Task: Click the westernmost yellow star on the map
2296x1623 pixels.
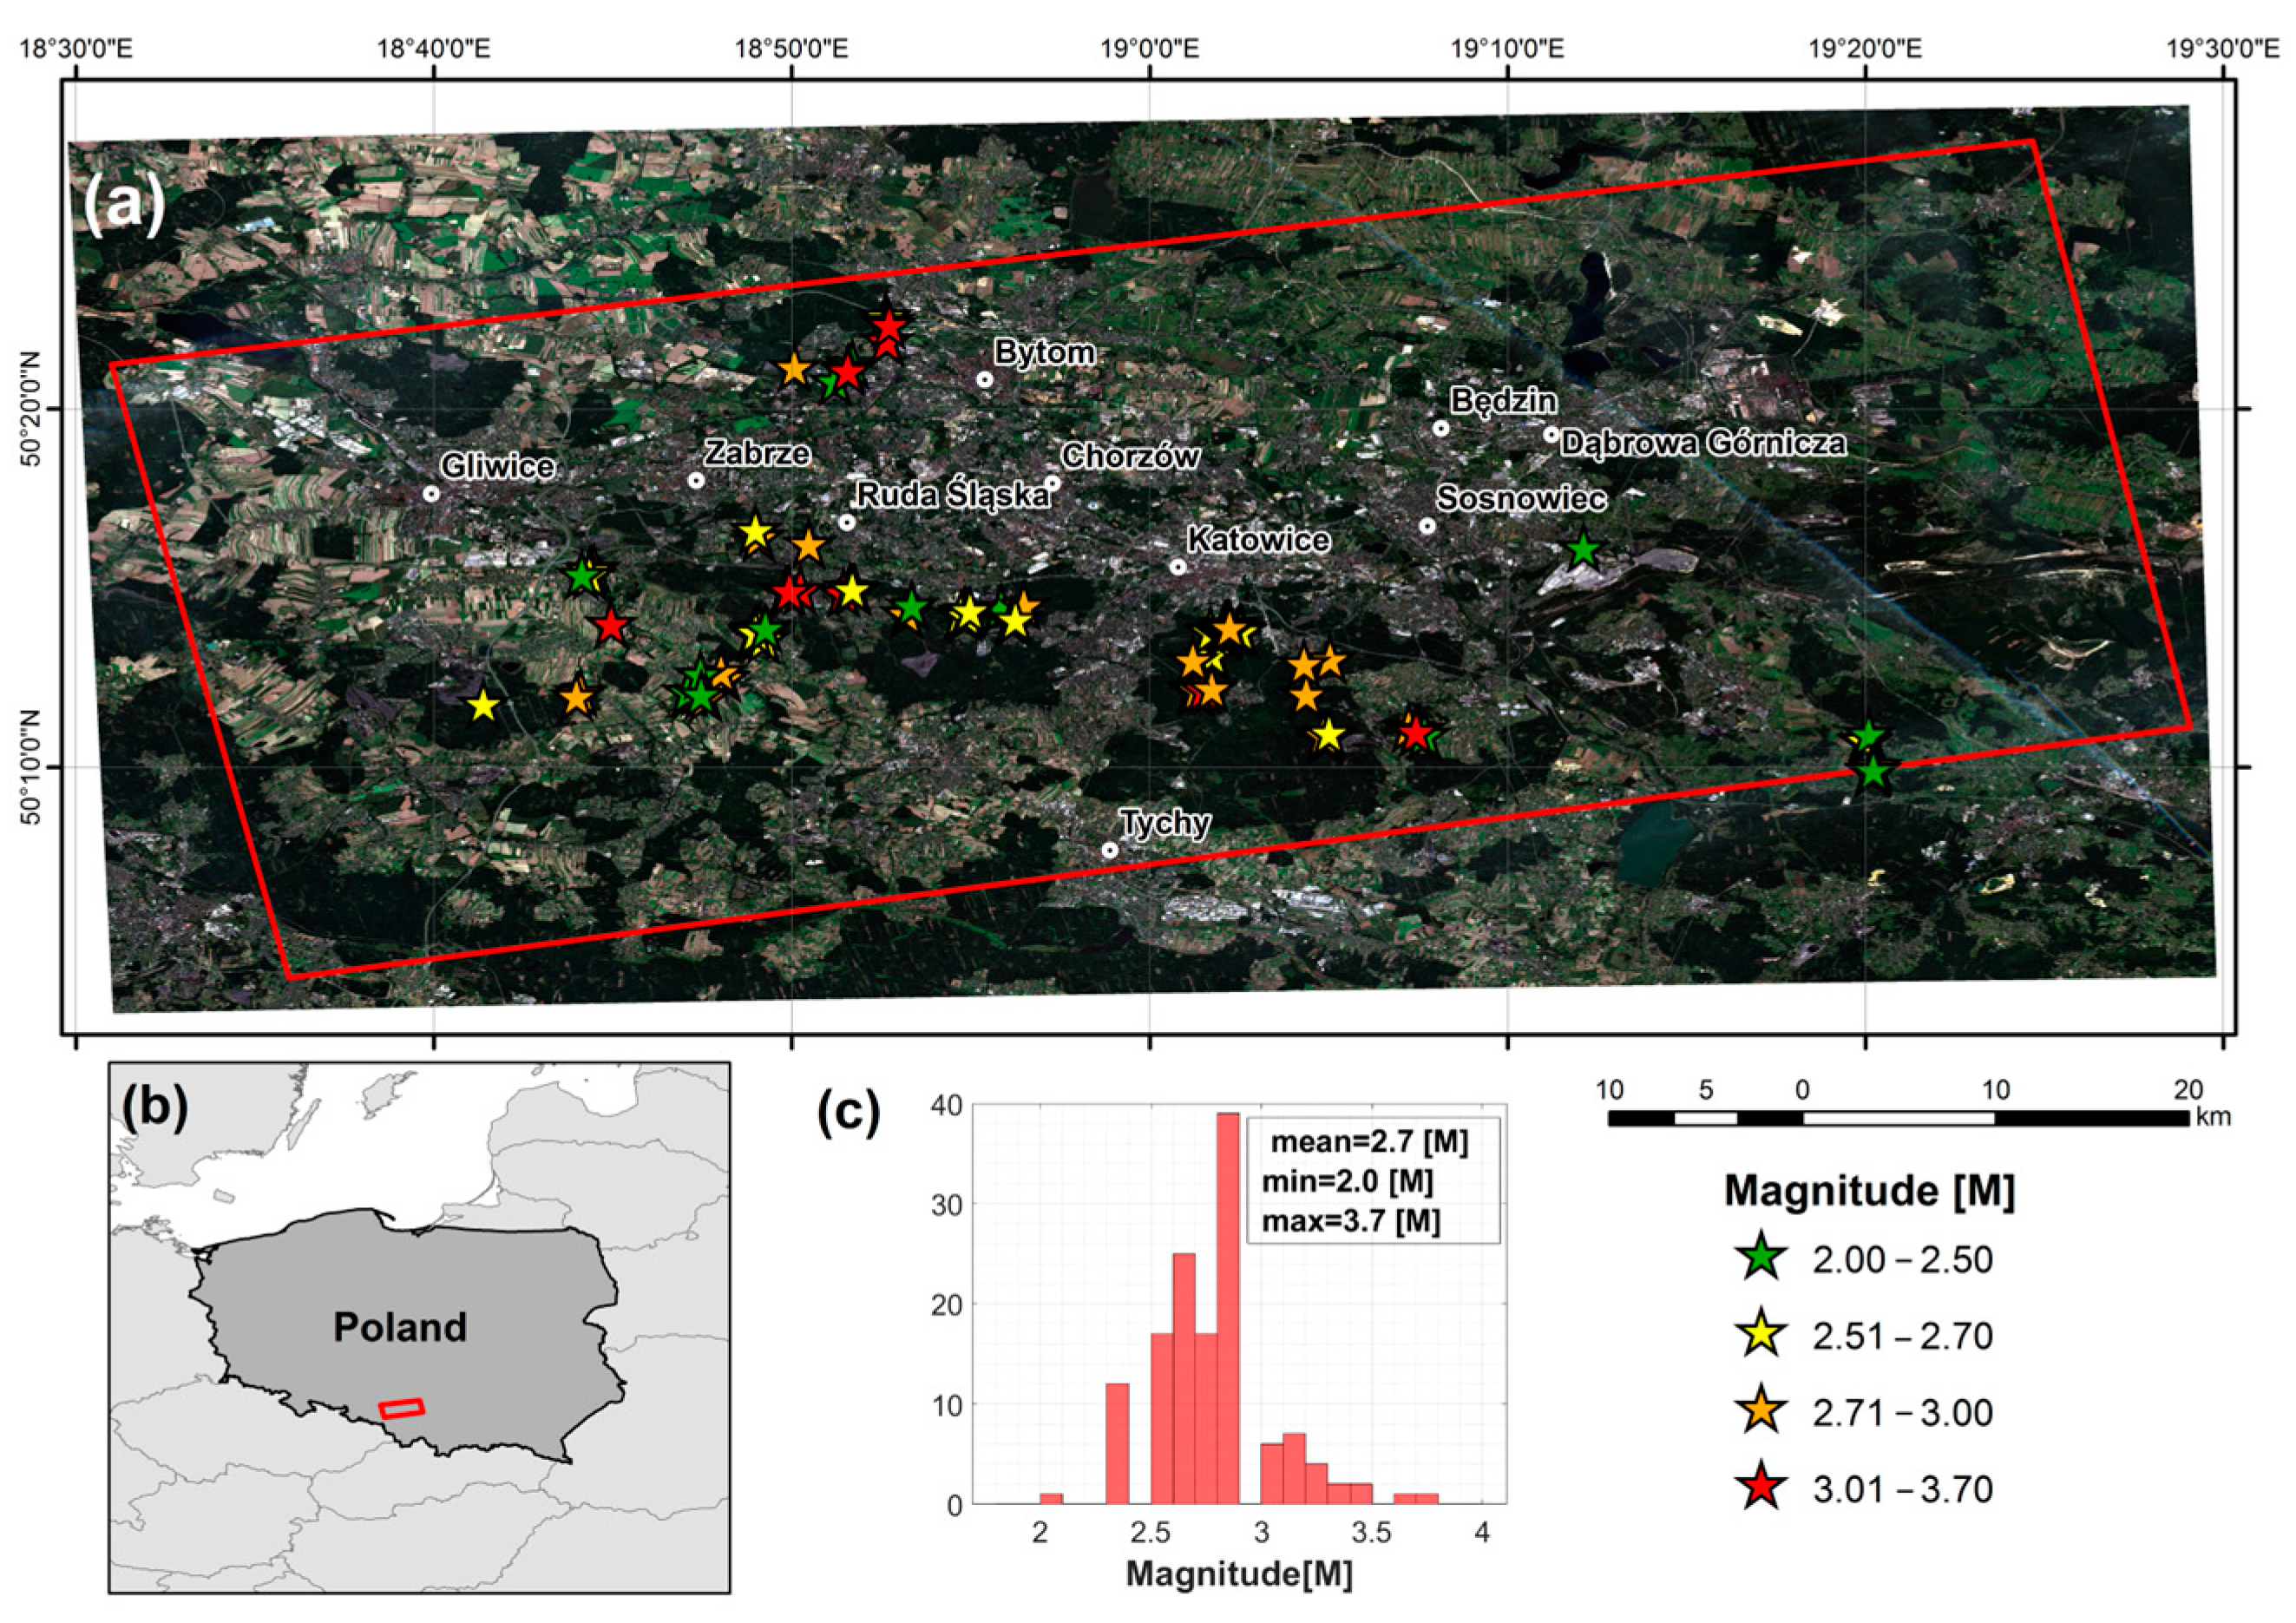Action: click(483, 706)
